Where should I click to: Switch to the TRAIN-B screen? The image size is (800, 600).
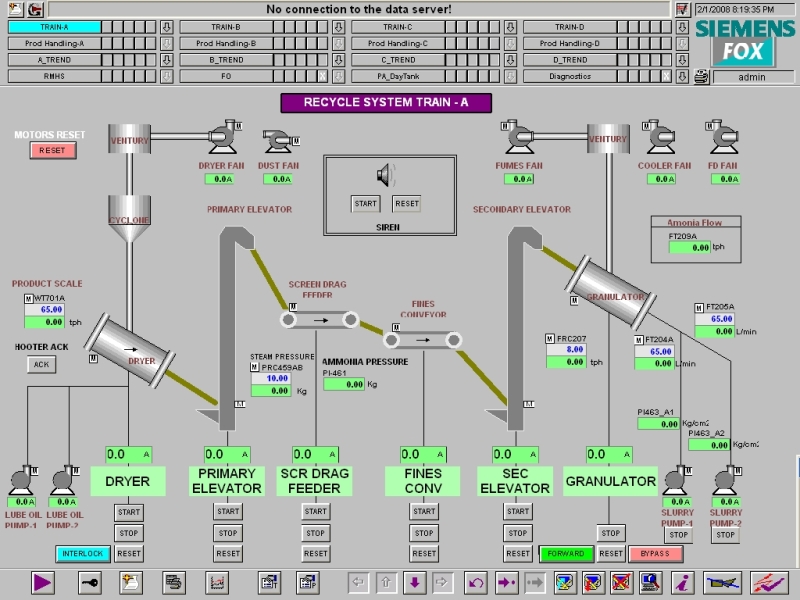[x=226, y=27]
